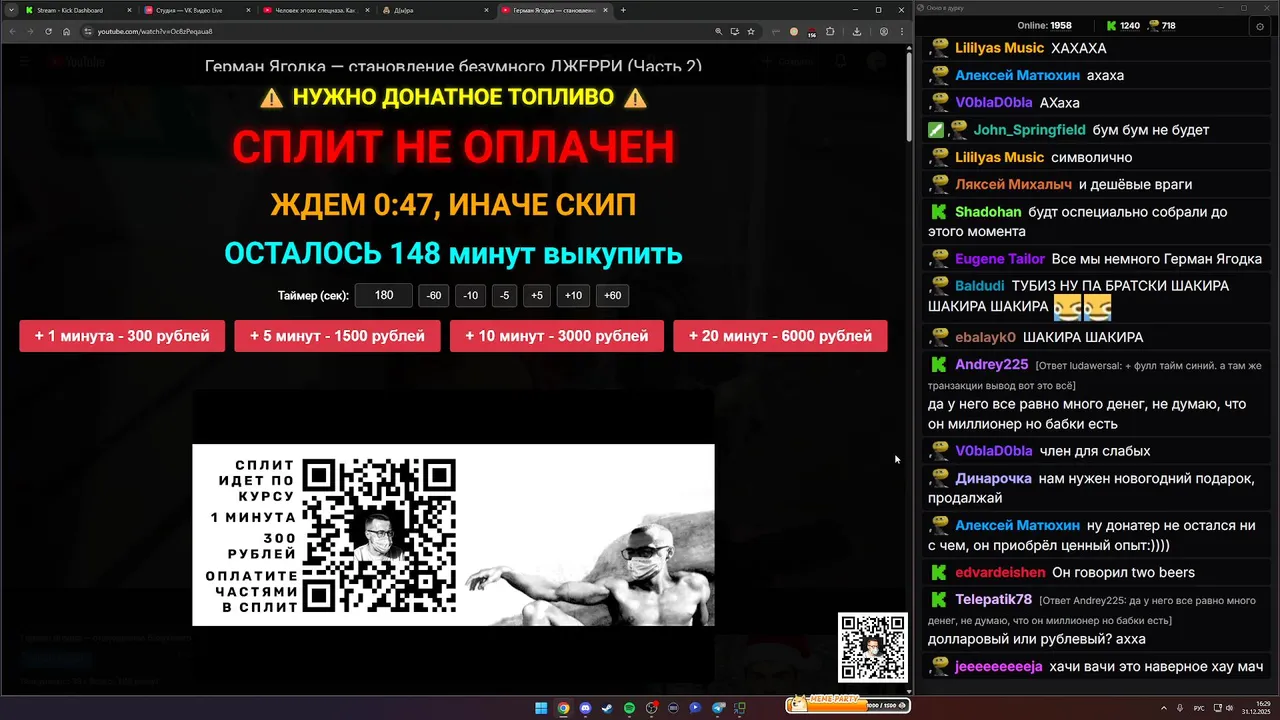
Task: Open Telegram from the taskbar
Action: pos(718,708)
